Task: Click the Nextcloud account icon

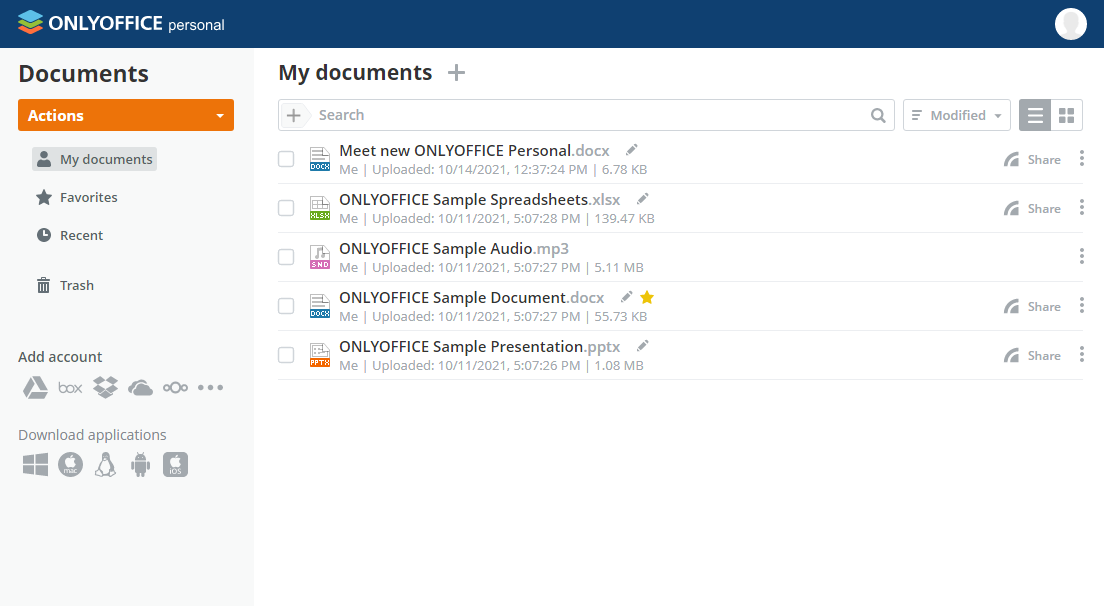Action: [x=175, y=388]
